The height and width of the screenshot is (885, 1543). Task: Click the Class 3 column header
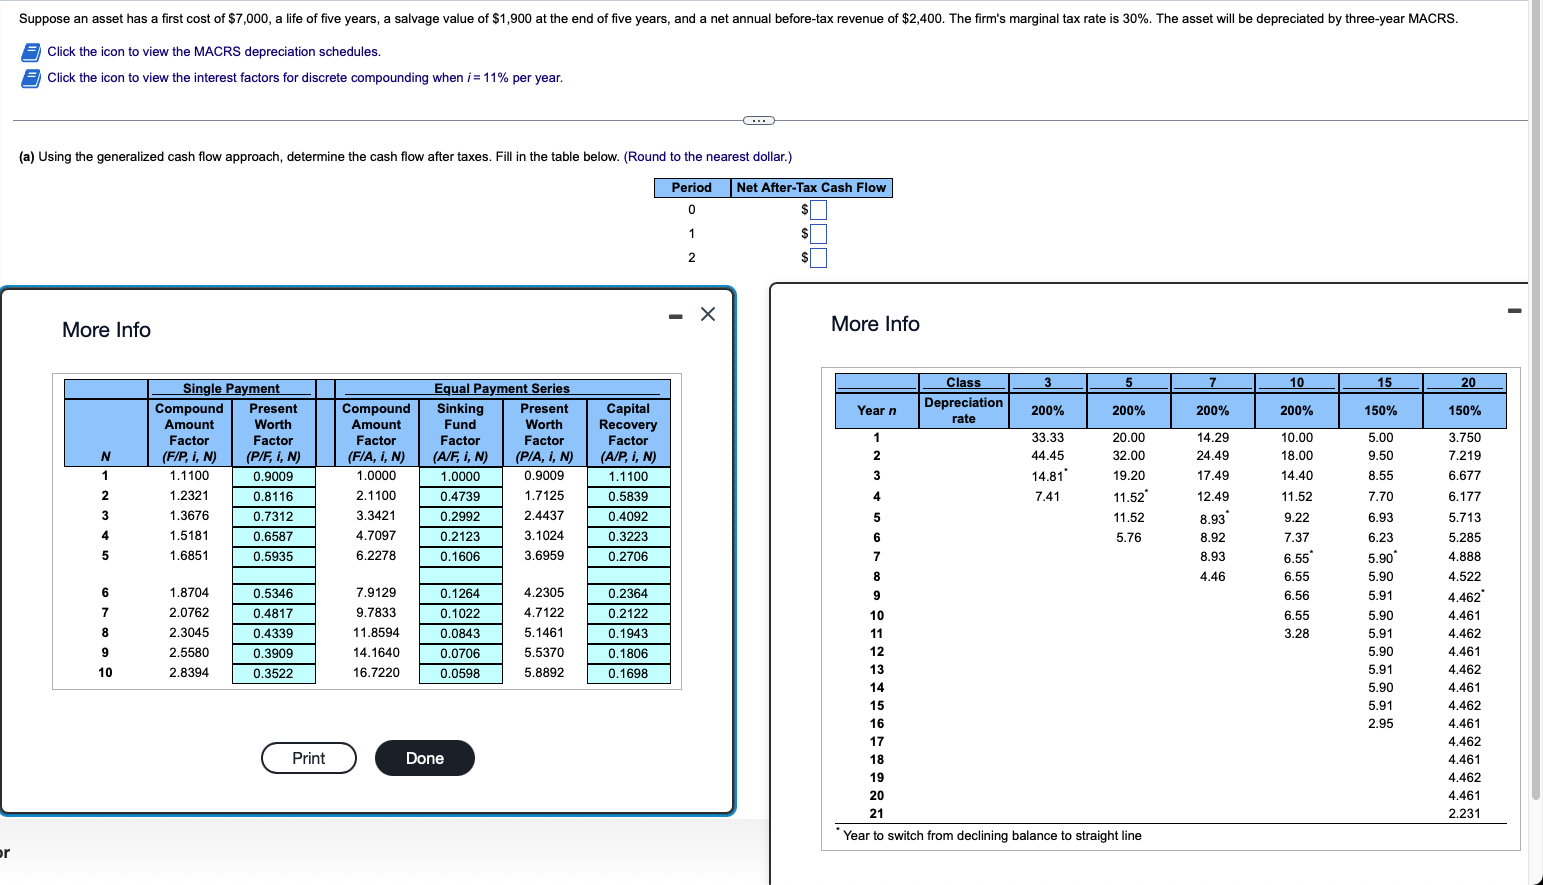(1047, 381)
